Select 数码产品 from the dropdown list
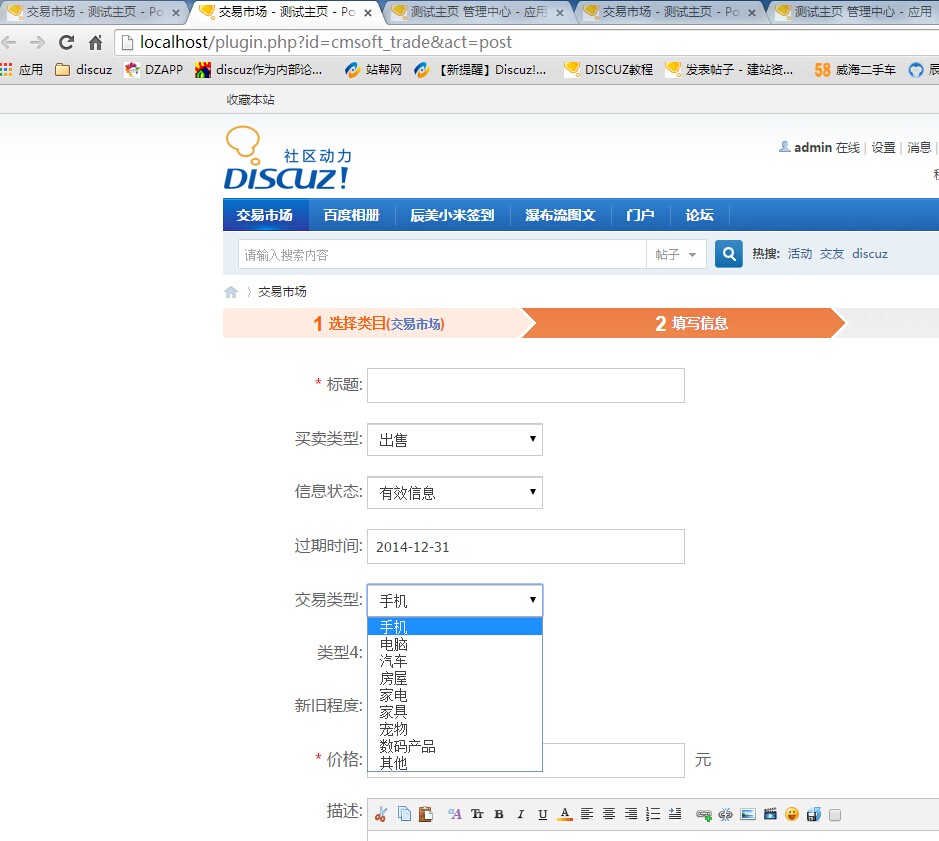939x841 pixels. (455, 746)
